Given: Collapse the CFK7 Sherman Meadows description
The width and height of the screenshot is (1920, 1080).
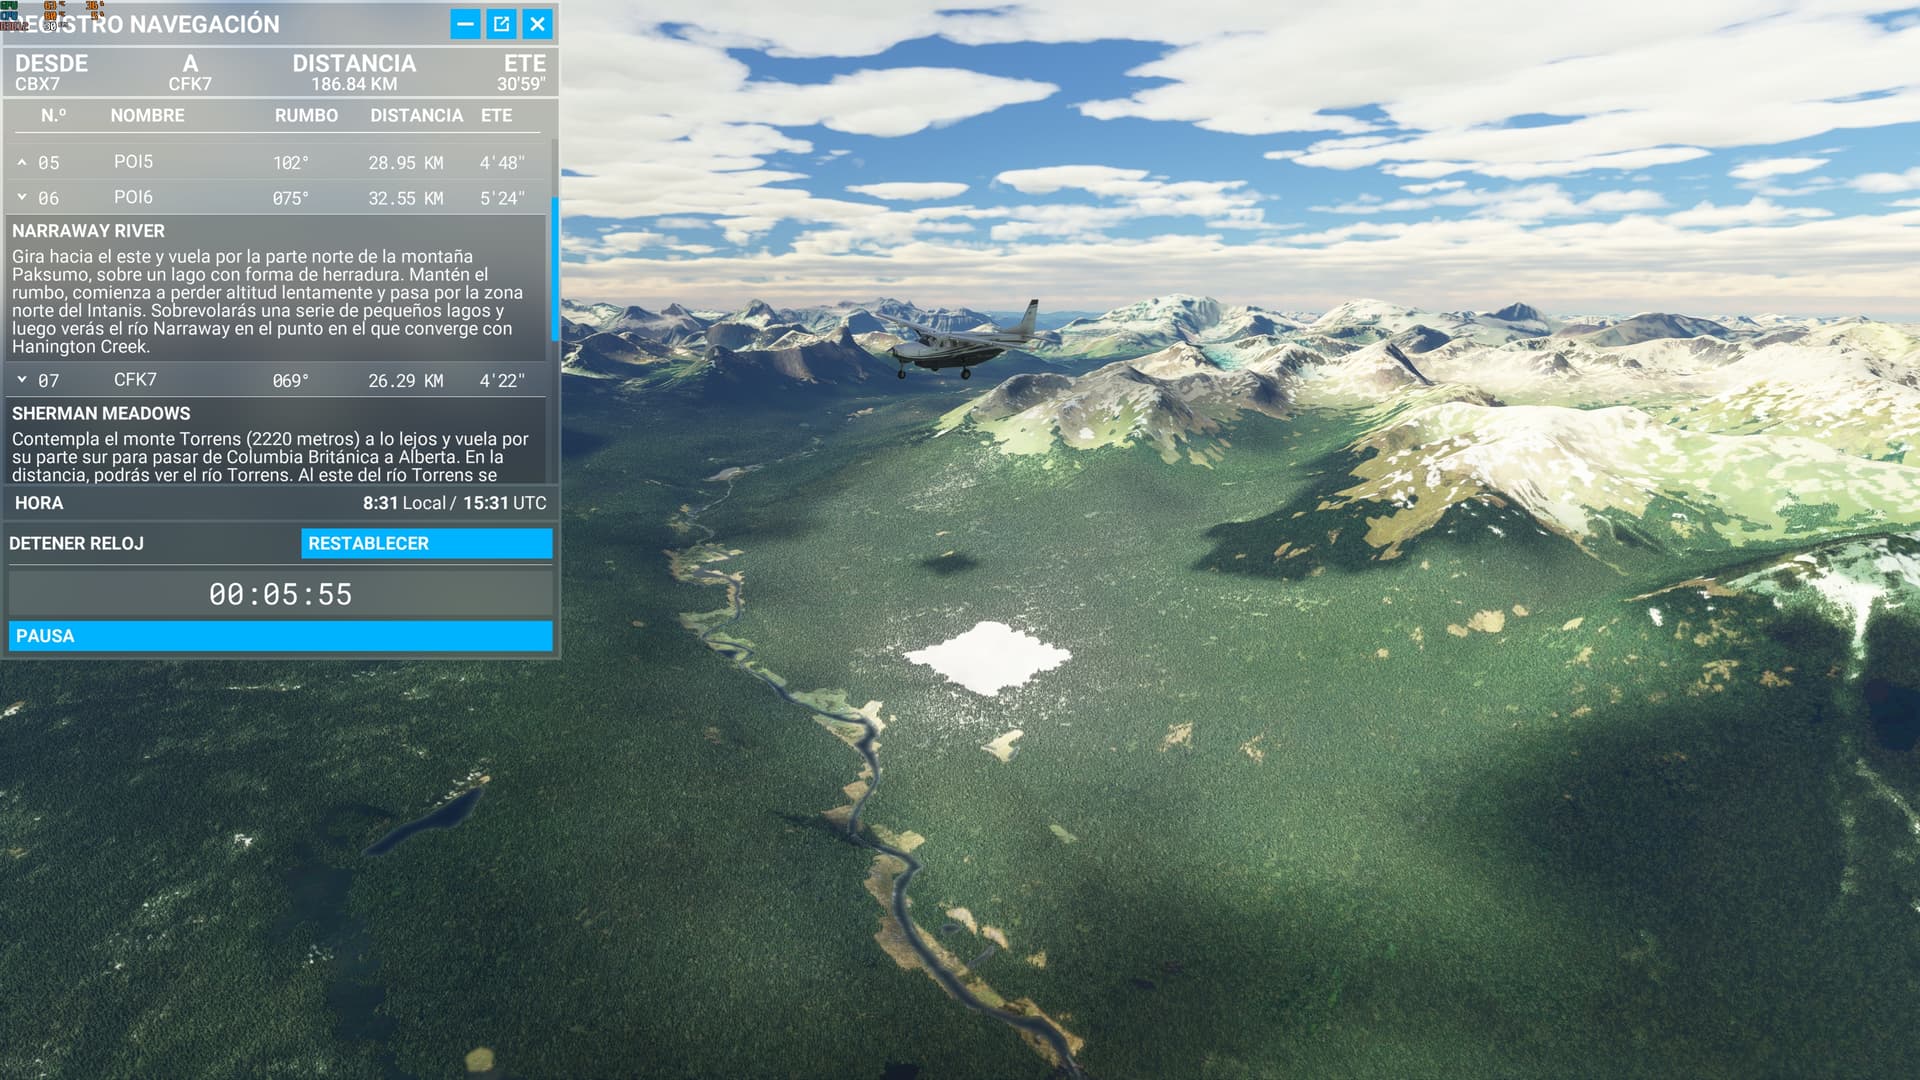Looking at the screenshot, I should tap(23, 380).
